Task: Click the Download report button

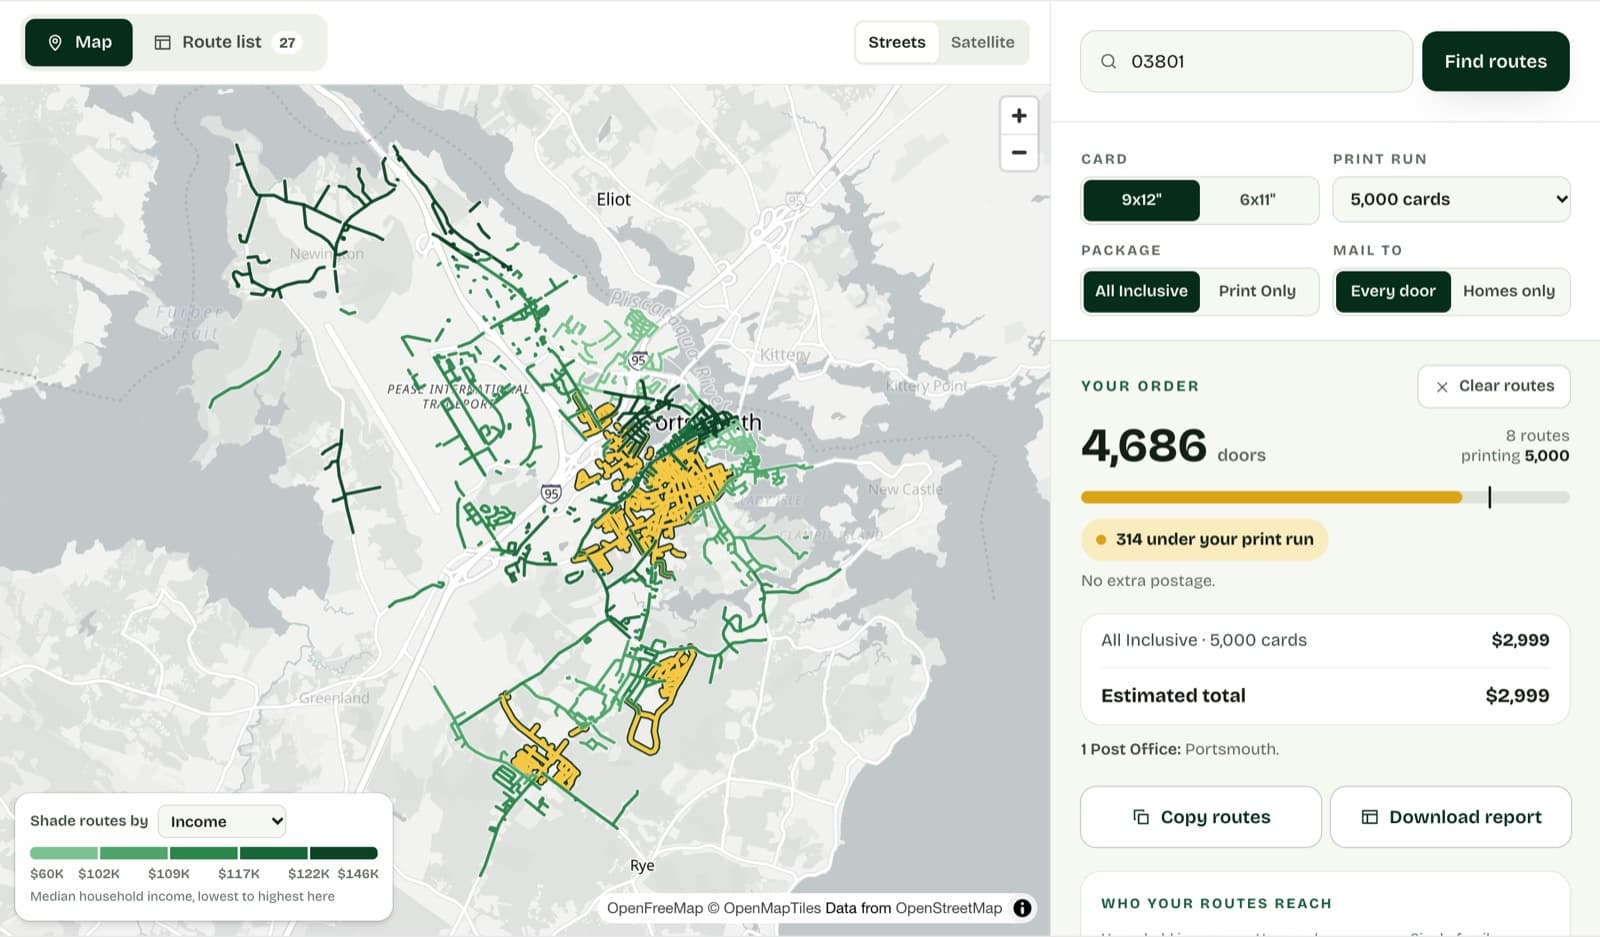Action: pos(1451,817)
